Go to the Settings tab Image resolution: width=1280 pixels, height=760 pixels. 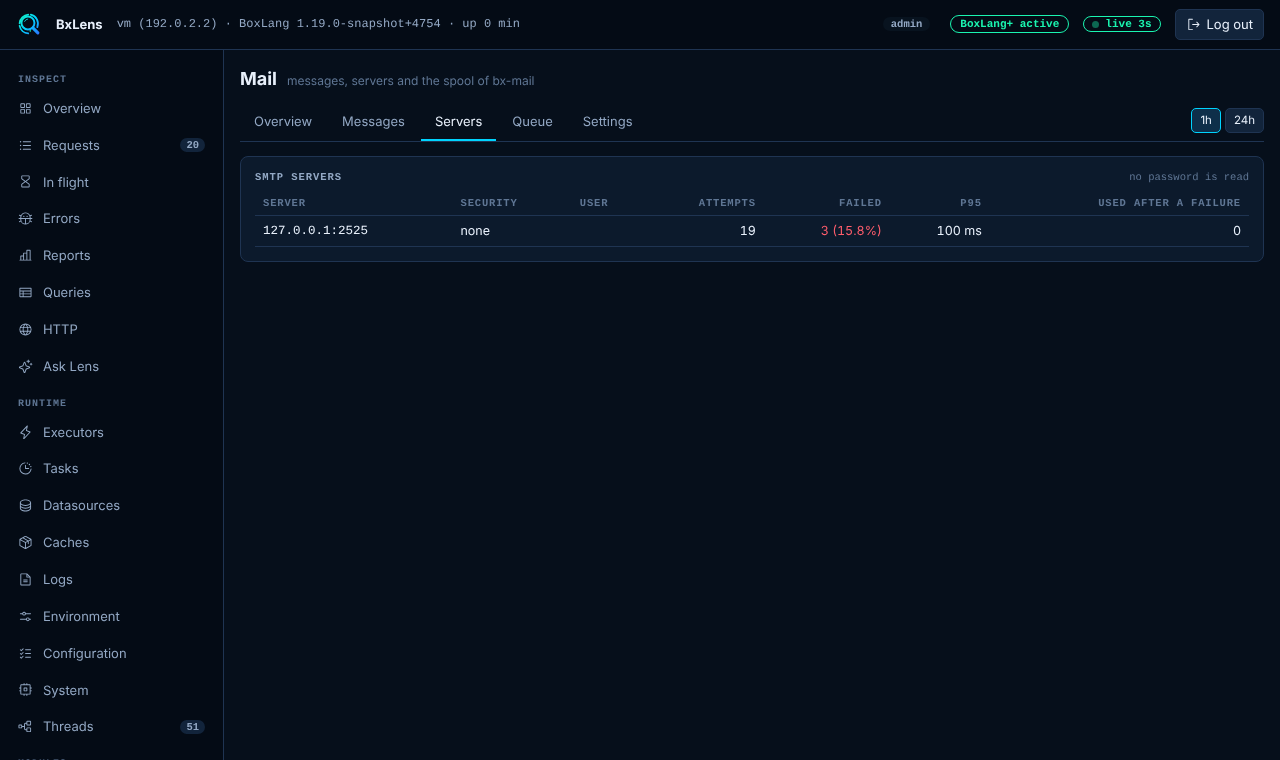tap(608, 121)
